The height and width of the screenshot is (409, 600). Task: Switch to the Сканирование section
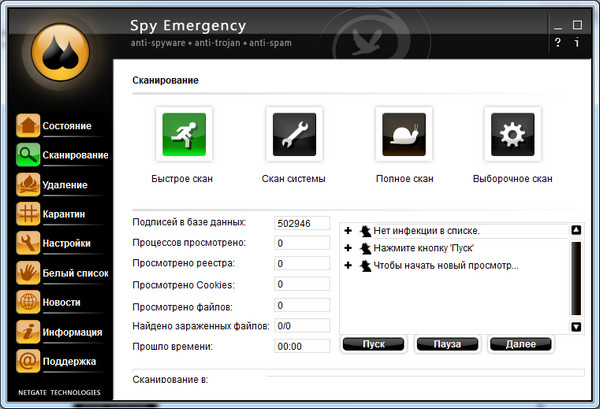point(74,155)
